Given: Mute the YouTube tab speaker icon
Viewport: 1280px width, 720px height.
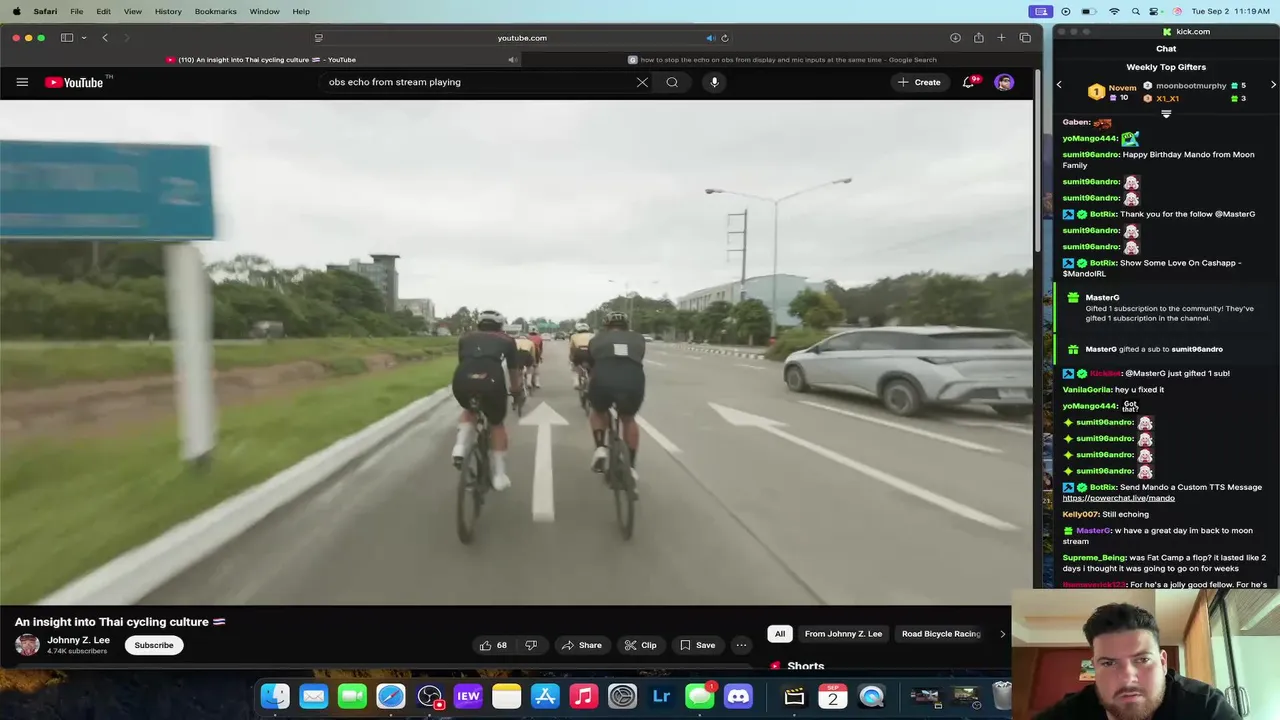Looking at the screenshot, I should [512, 59].
